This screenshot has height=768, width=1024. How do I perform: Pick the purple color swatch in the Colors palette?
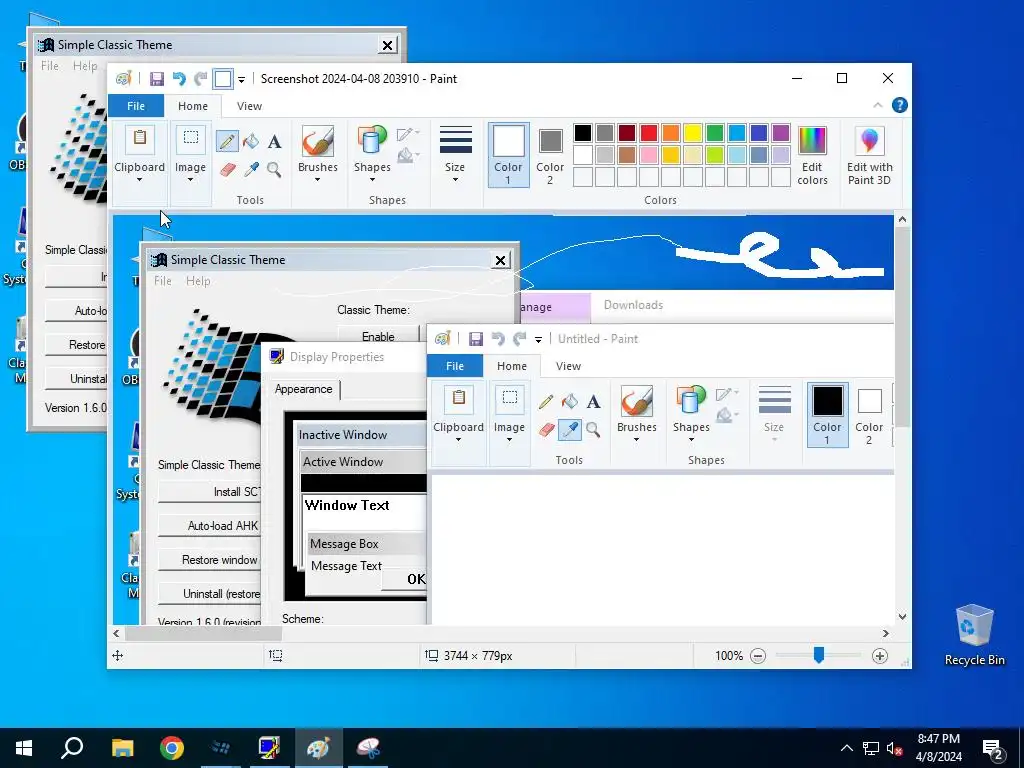pos(780,133)
